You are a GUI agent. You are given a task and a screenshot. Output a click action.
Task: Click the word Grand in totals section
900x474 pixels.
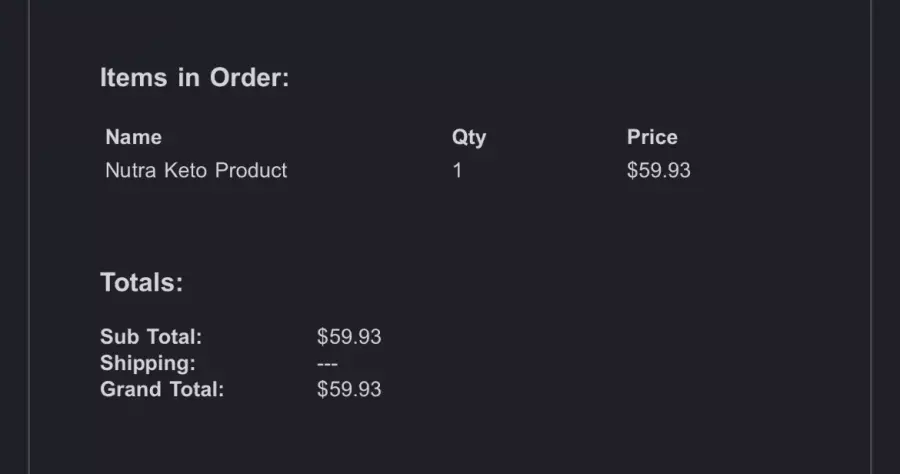click(131, 390)
